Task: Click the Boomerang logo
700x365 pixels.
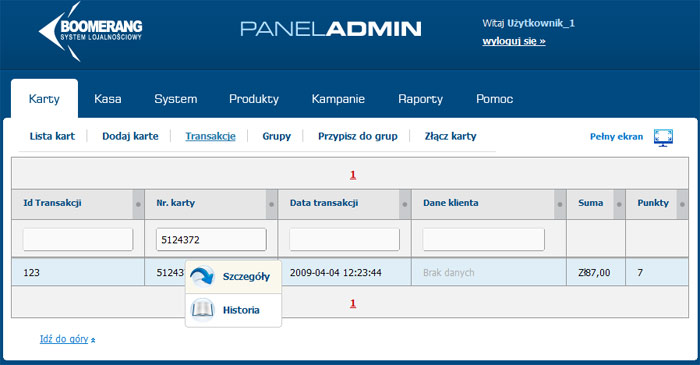Action: [x=91, y=31]
